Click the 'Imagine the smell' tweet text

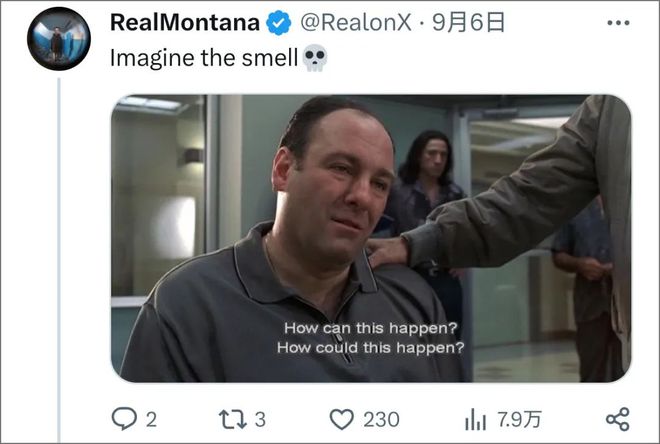click(204, 58)
